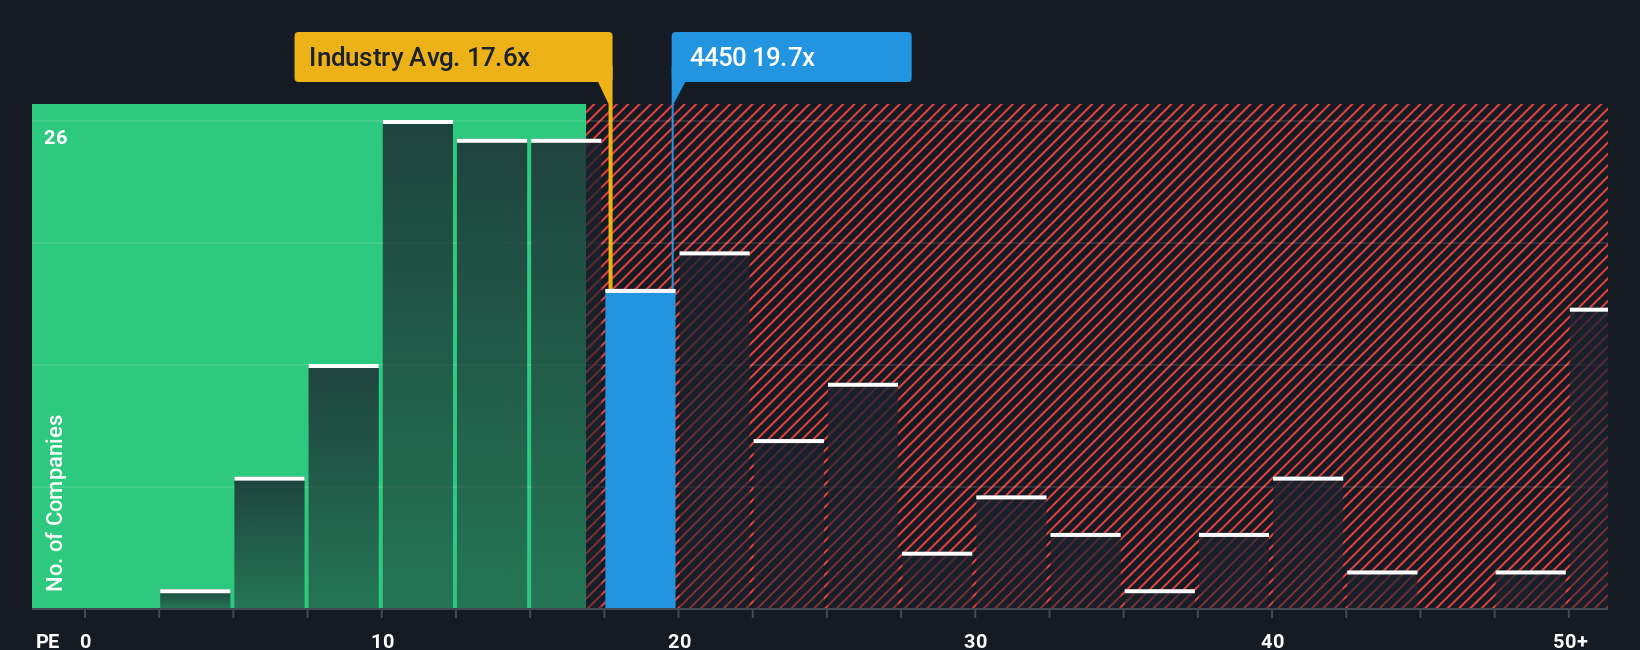Select the bar just right of 20
This screenshot has width=1640, height=650.
click(714, 430)
